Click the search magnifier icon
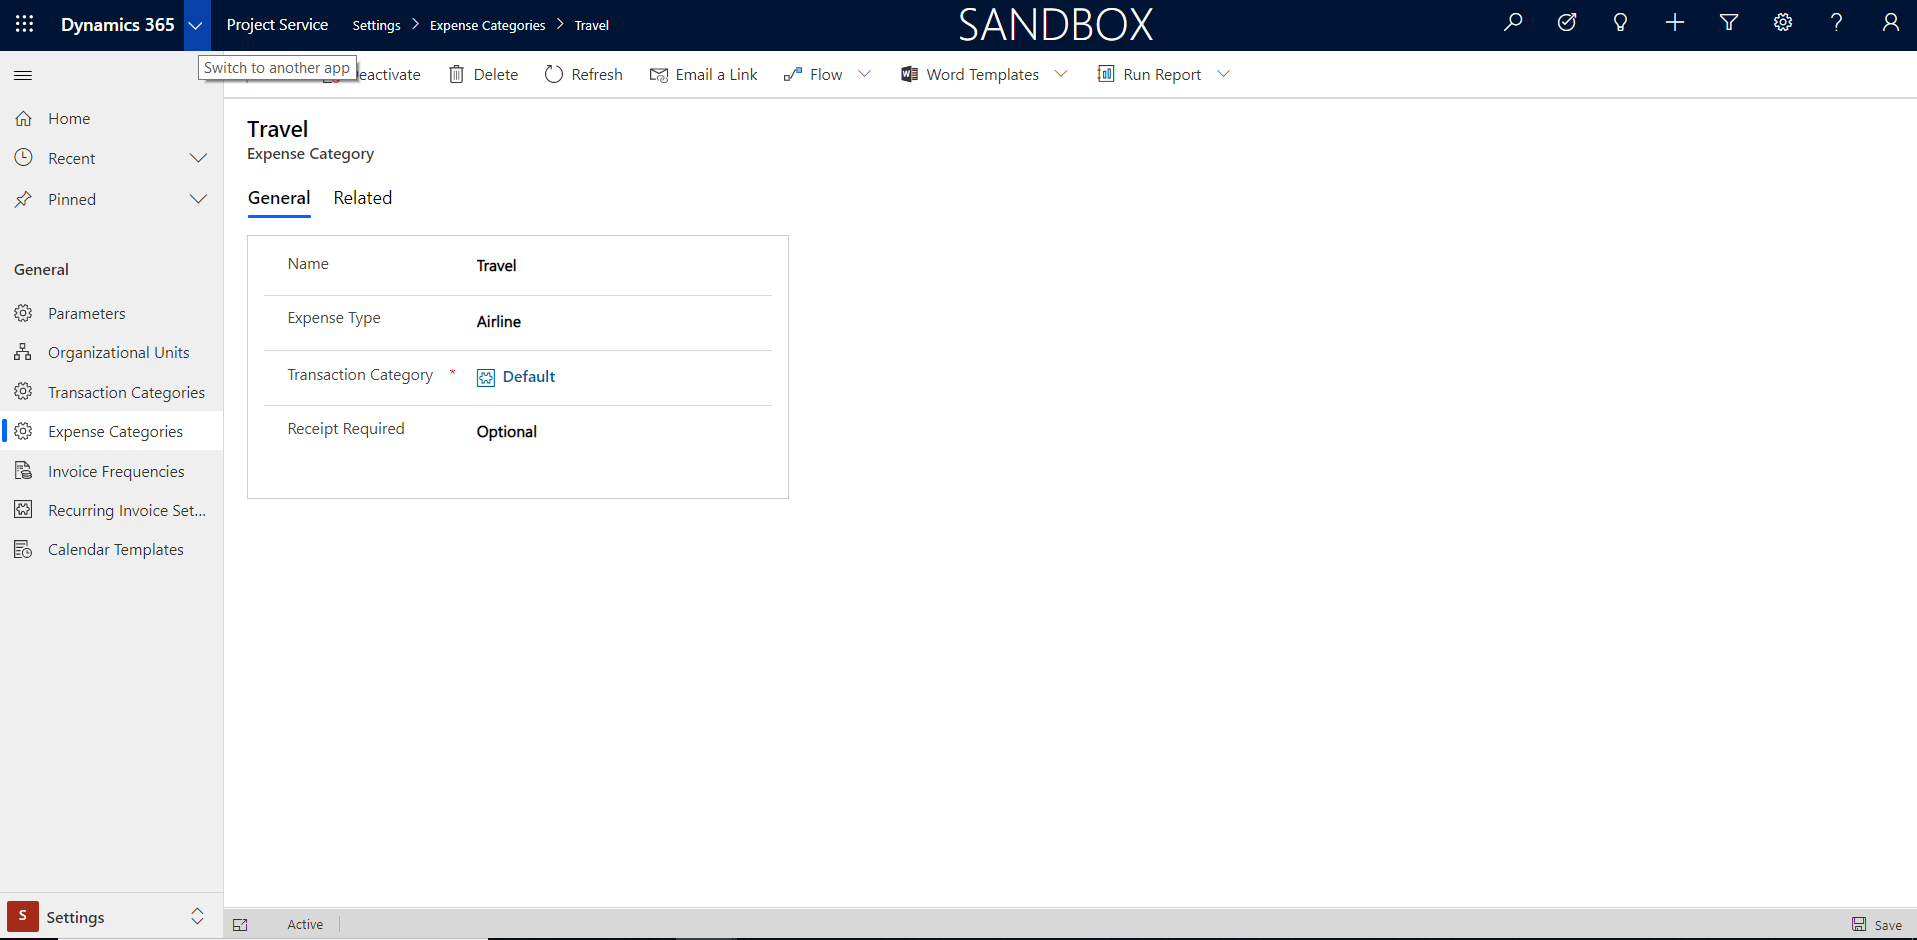The height and width of the screenshot is (940, 1917). pos(1513,23)
